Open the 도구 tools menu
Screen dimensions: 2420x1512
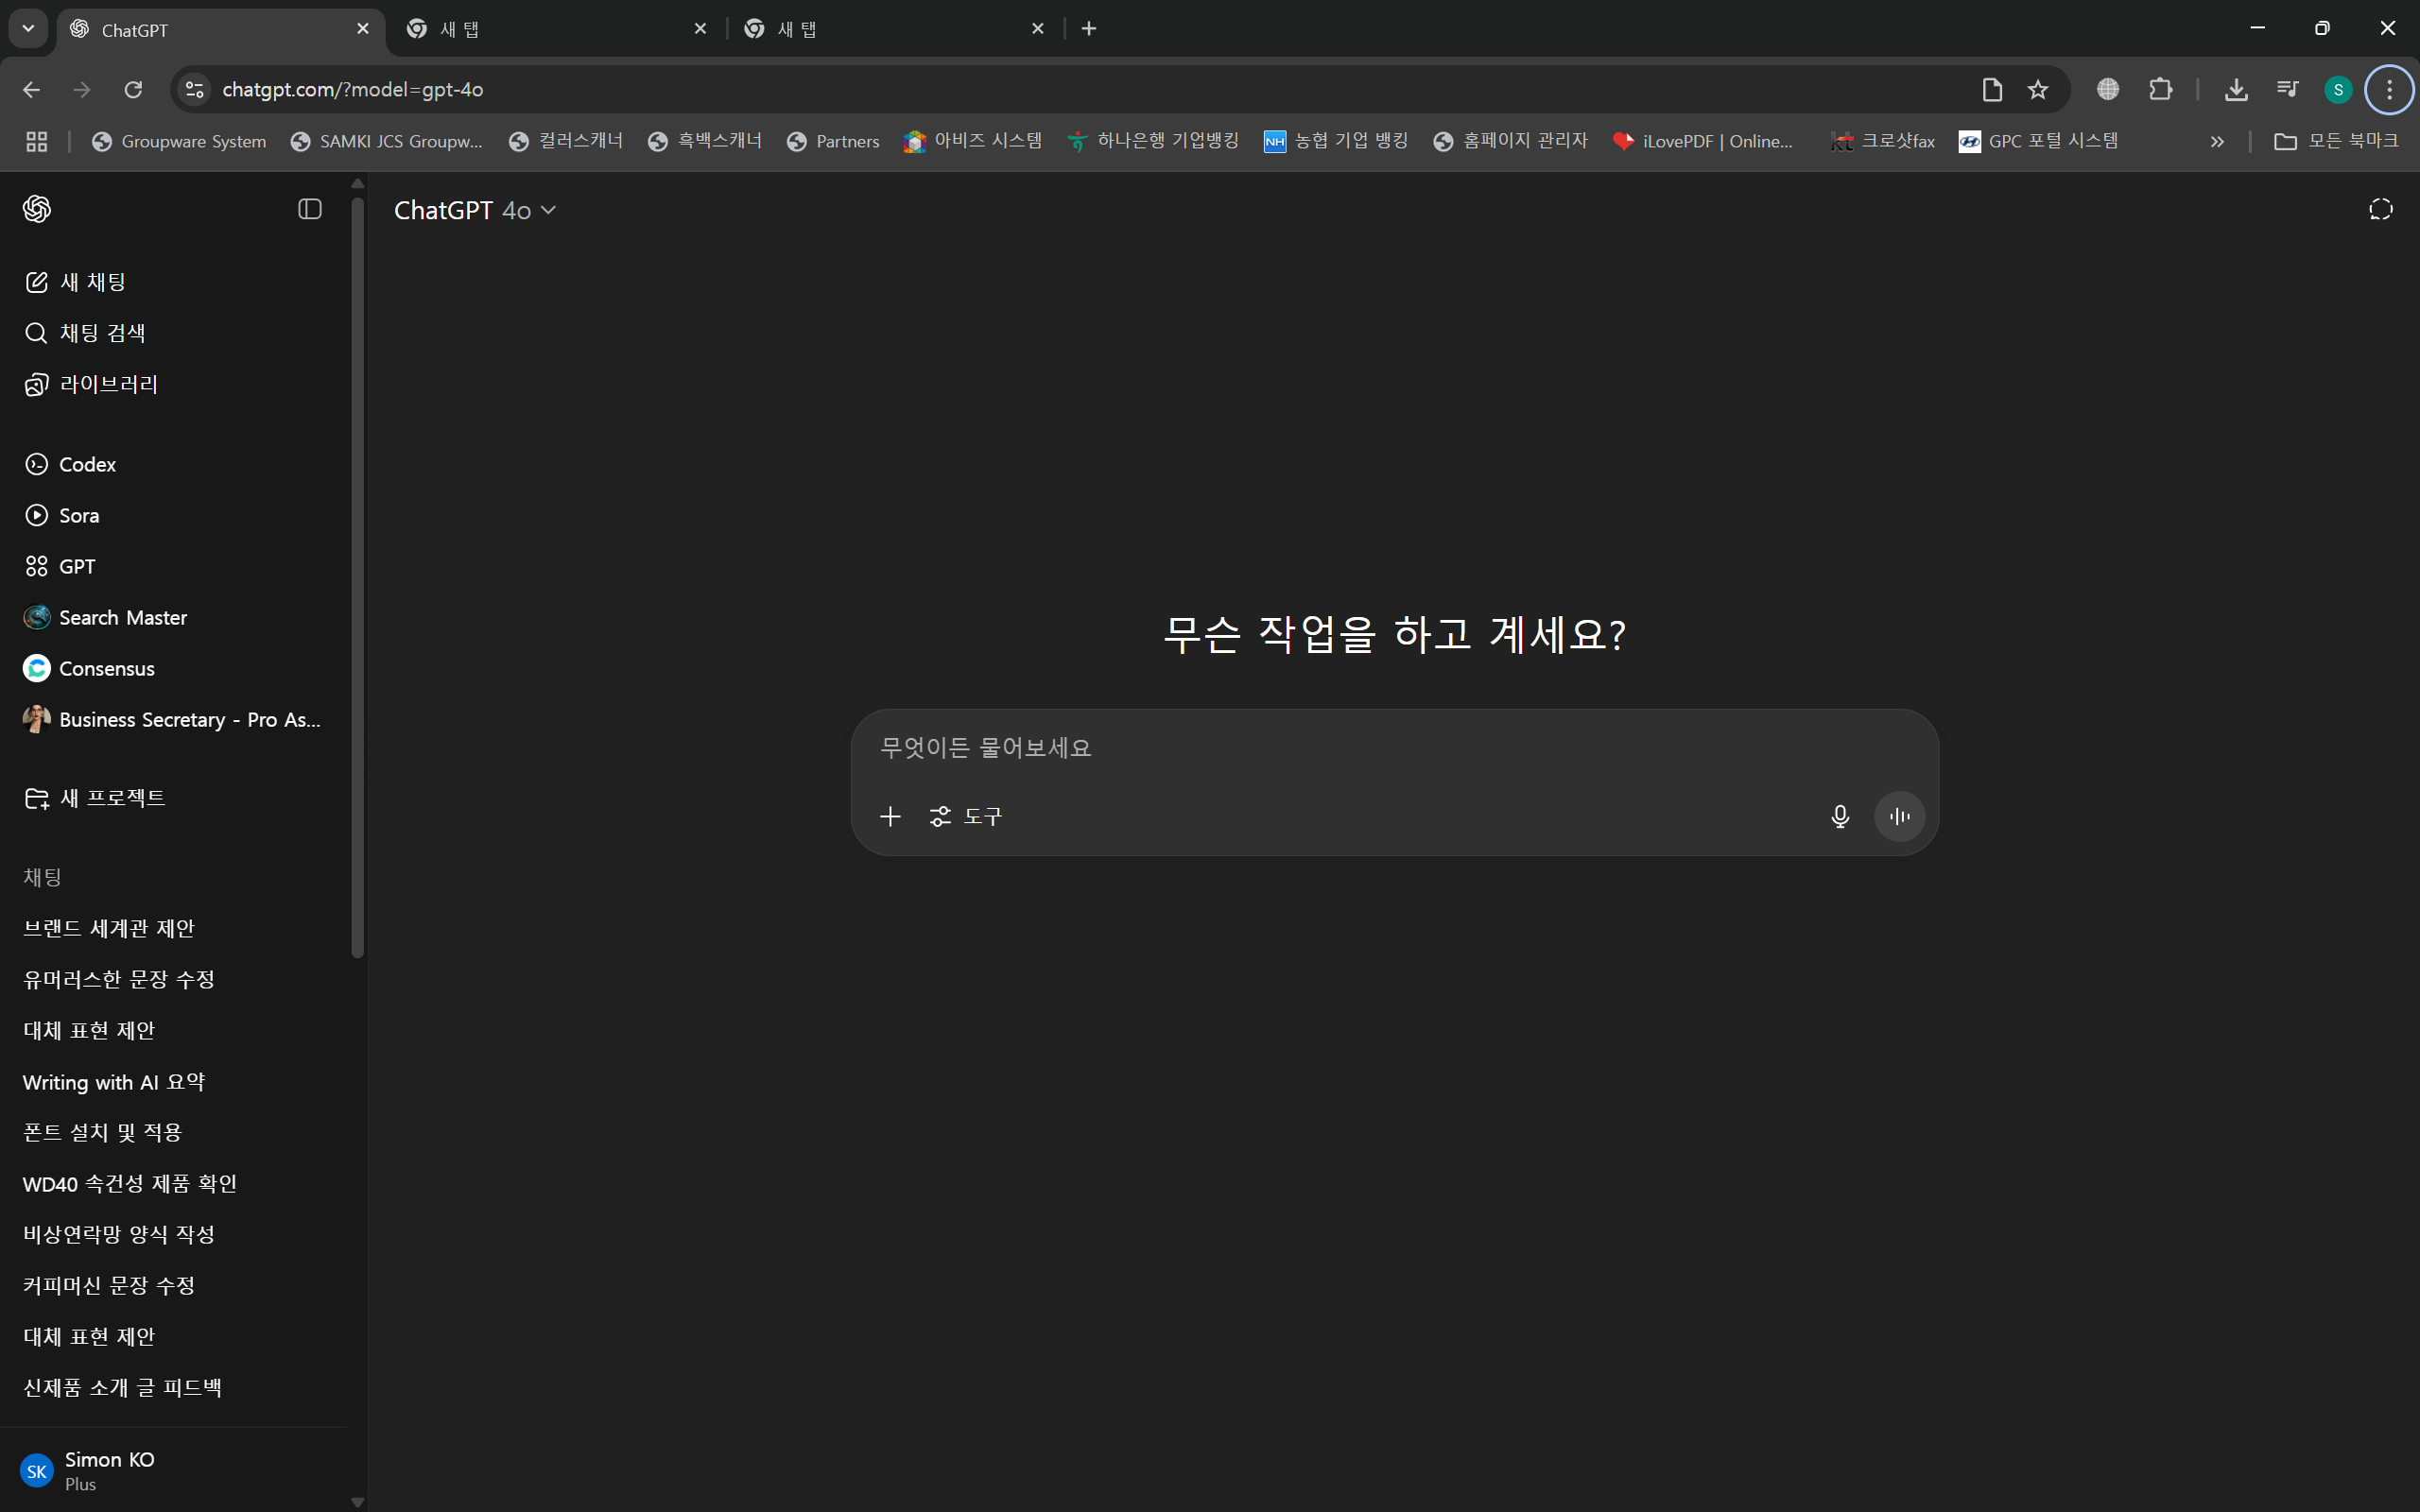click(966, 817)
